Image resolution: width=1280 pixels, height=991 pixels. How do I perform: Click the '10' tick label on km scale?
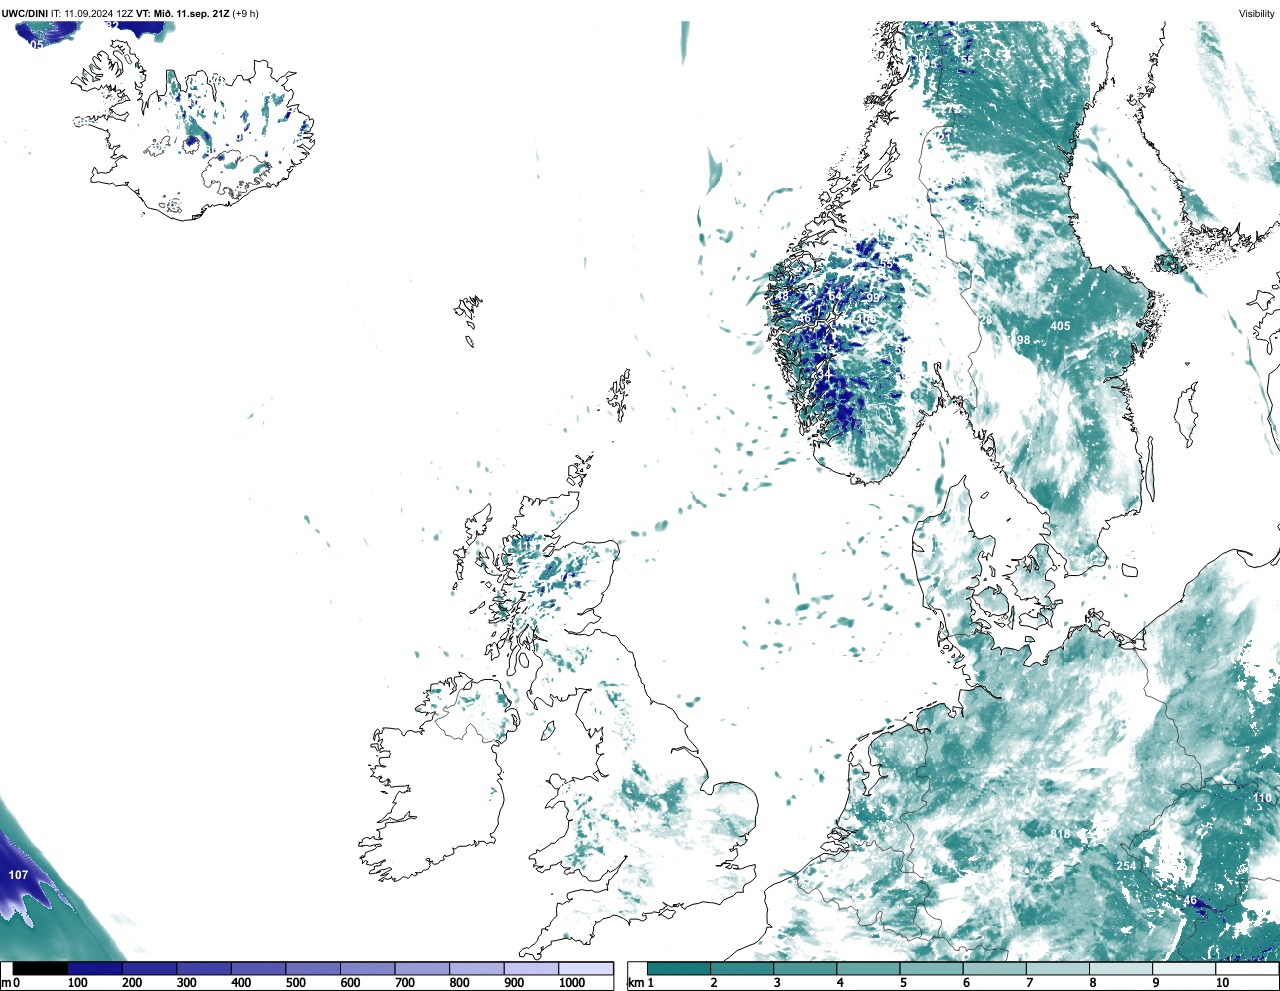pos(1222,983)
